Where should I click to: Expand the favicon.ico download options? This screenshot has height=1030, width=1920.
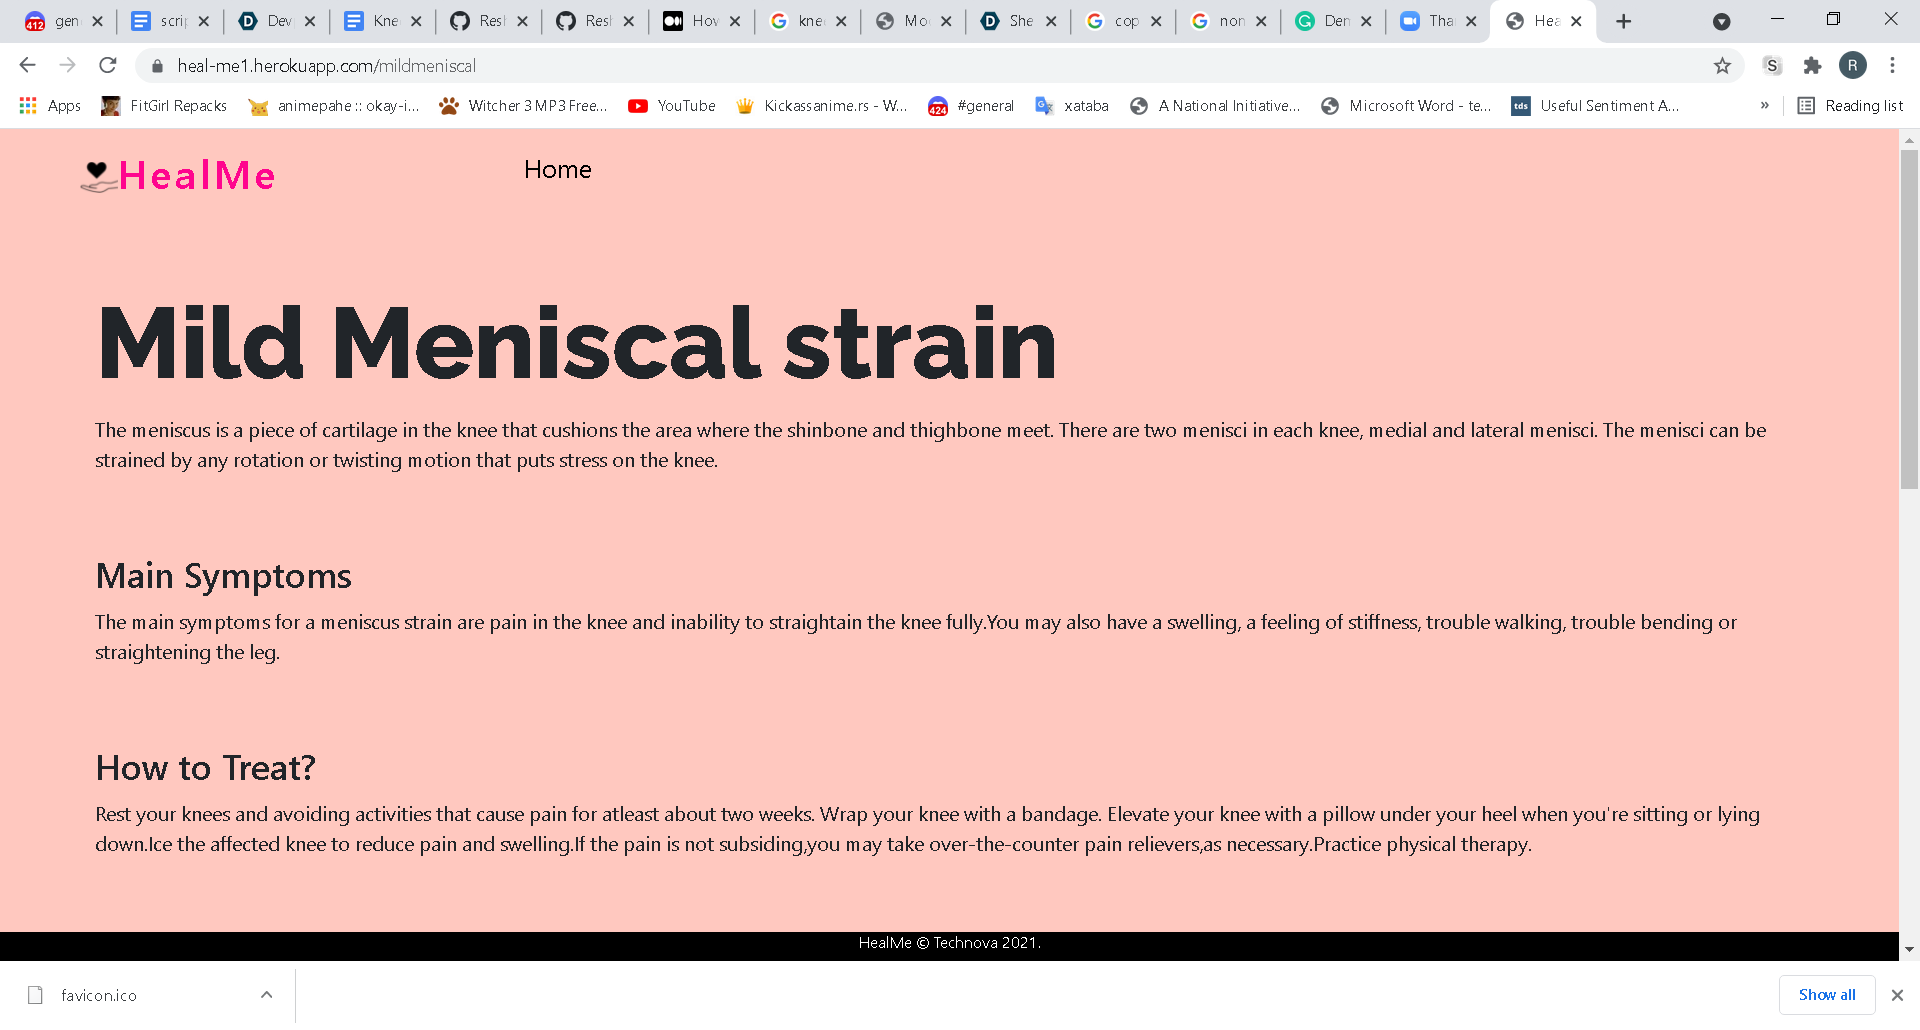click(x=266, y=995)
